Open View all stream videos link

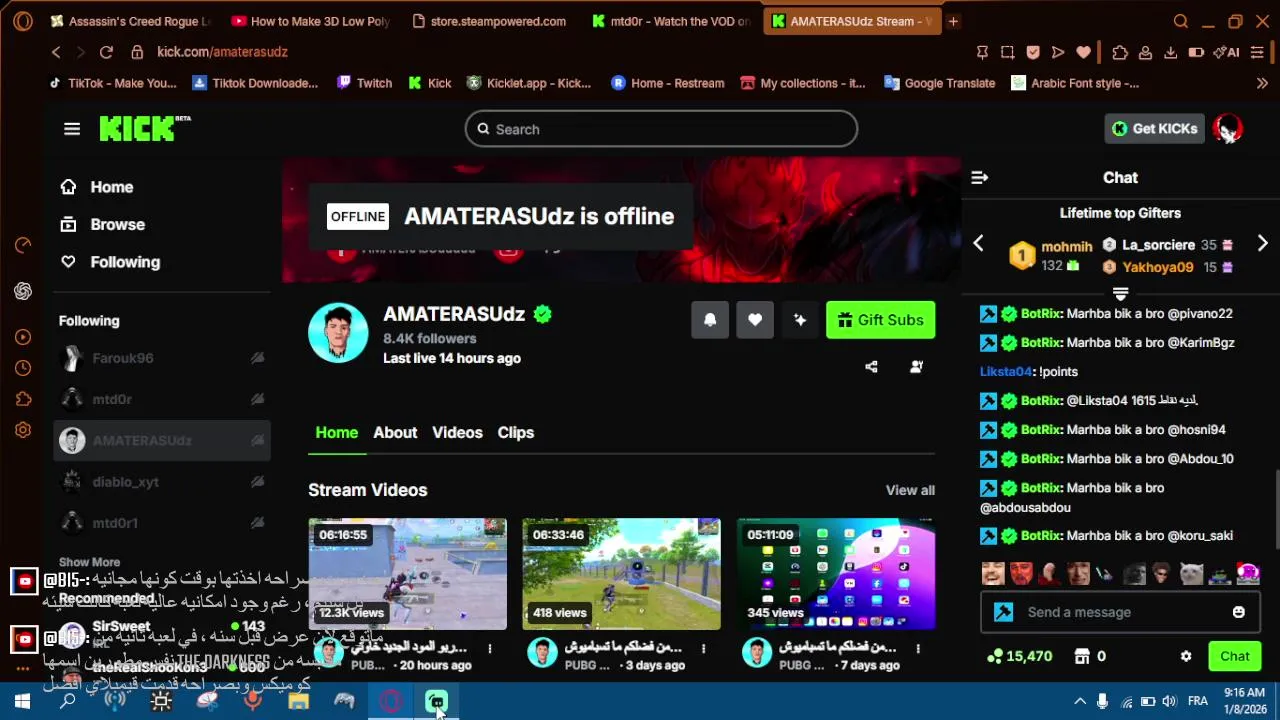910,490
